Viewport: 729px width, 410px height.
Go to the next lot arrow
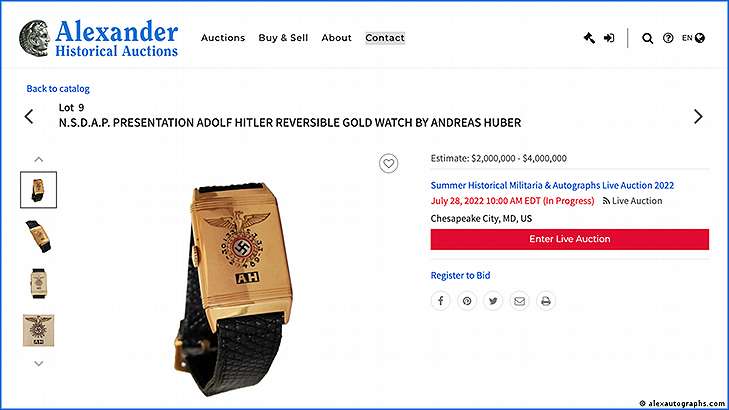point(698,116)
